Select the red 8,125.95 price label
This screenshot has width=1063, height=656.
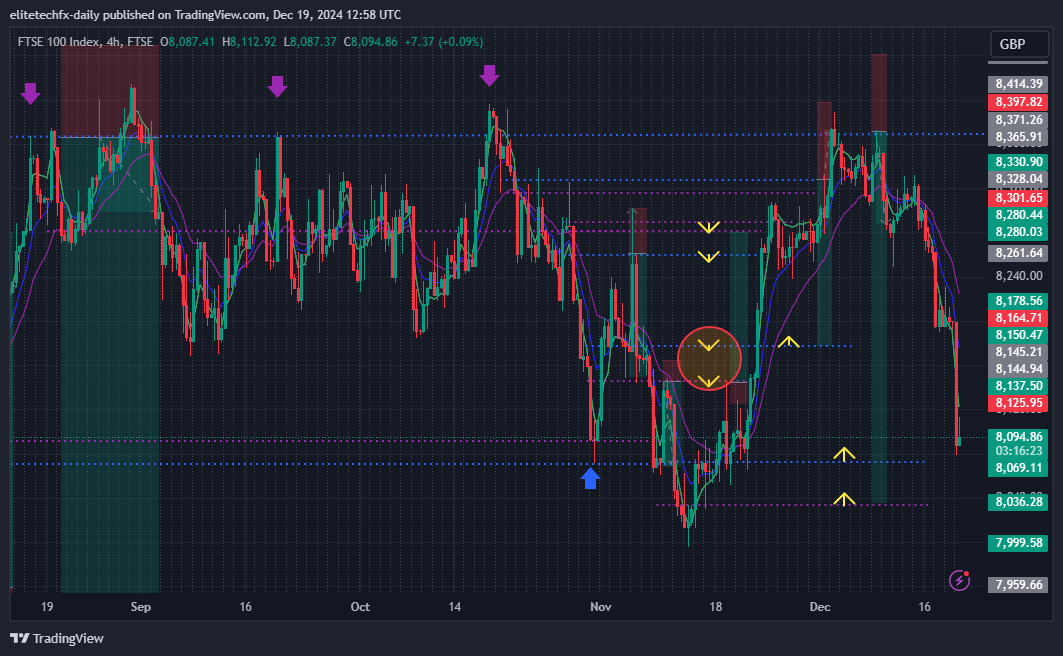(x=1018, y=403)
